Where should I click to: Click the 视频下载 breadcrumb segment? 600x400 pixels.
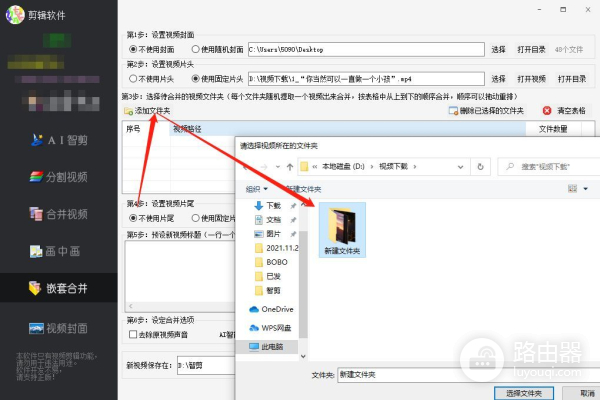[x=393, y=167]
